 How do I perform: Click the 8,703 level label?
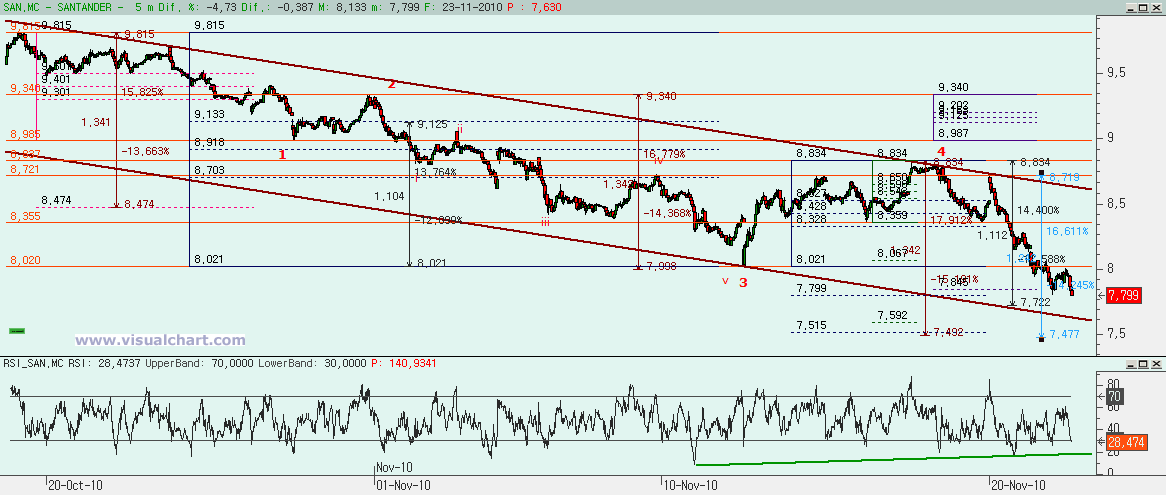208,171
